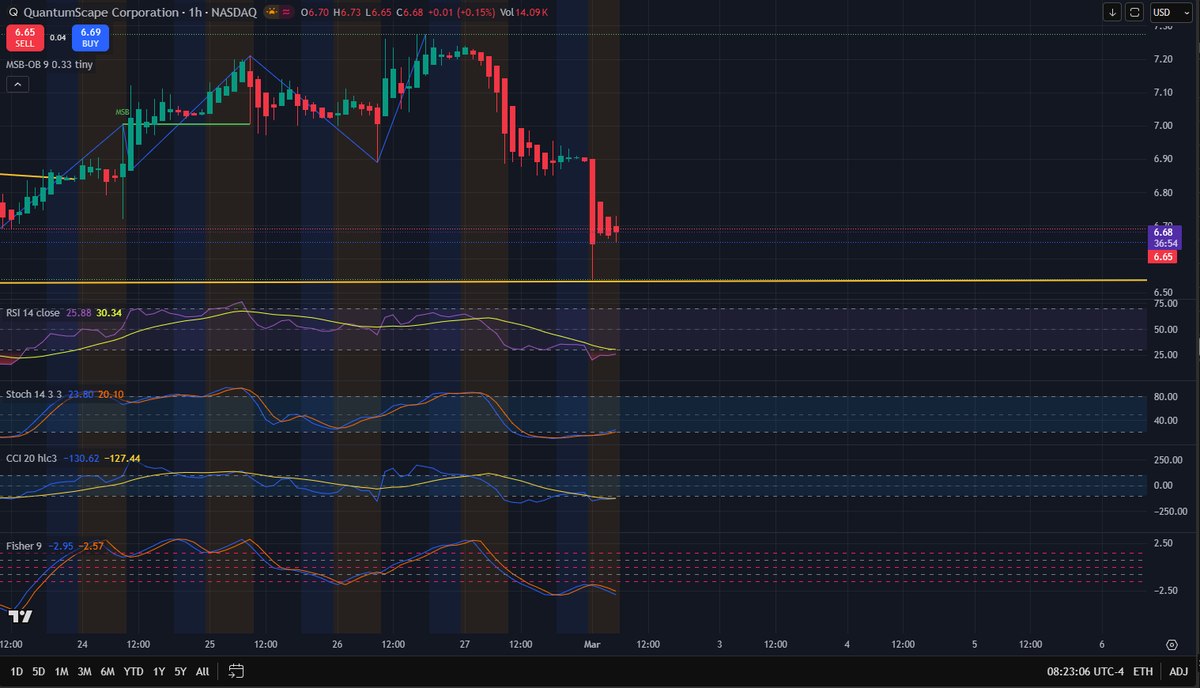Switch to the 5Y time range
The image size is (1200, 688).
coord(180,671)
